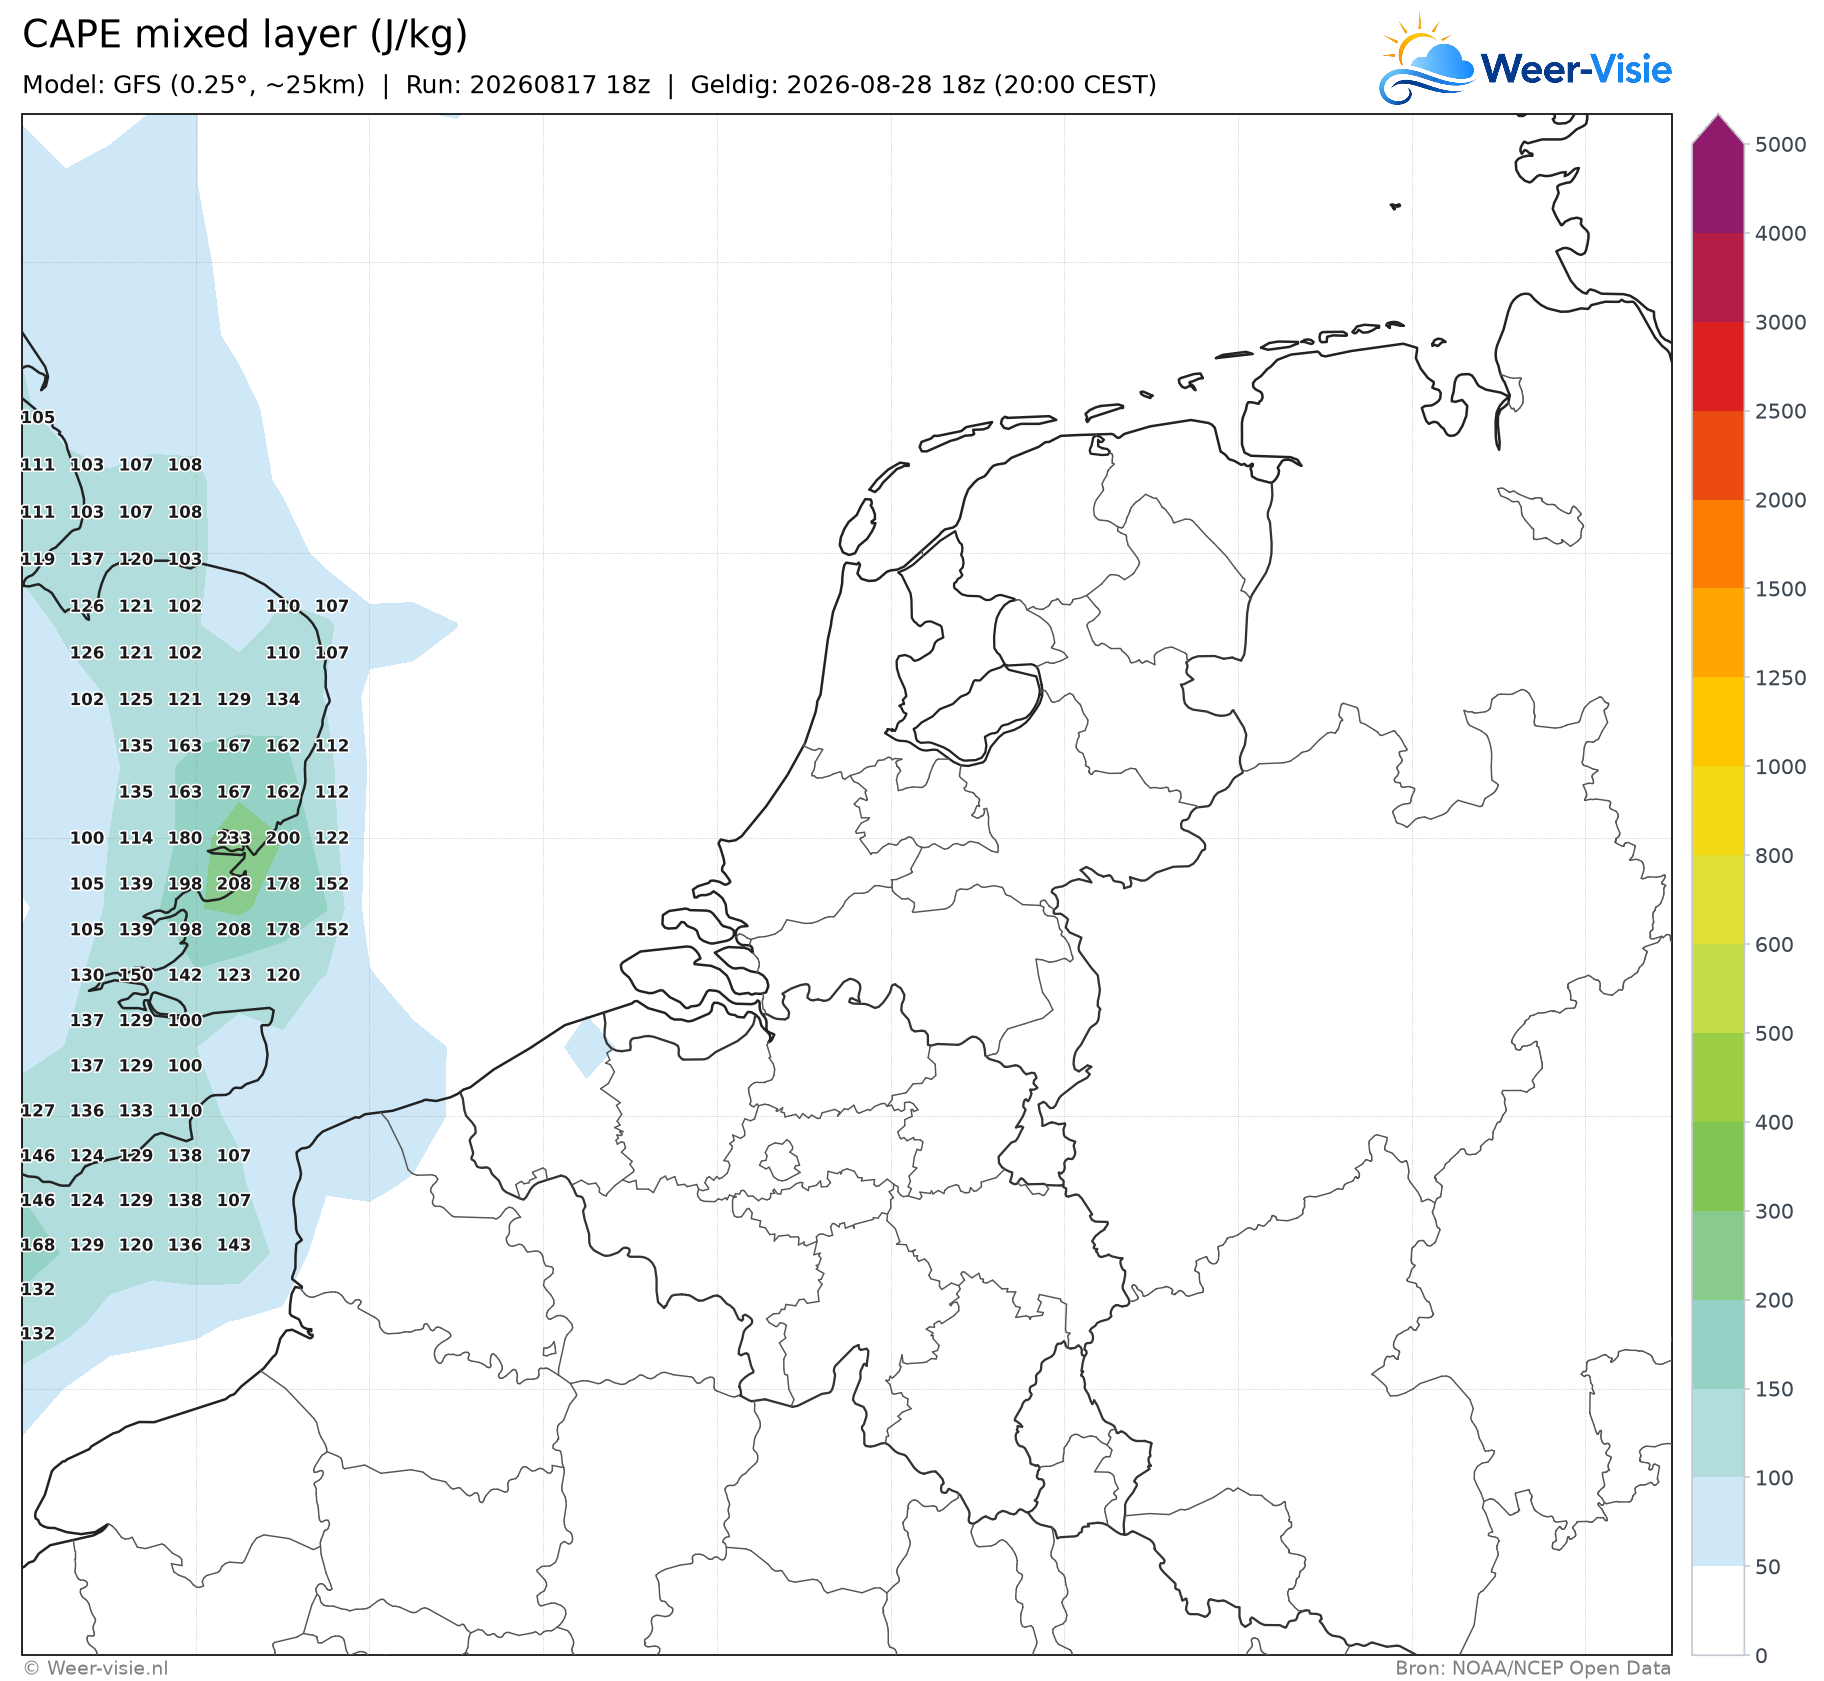This screenshot has height=1681, width=1824.
Task: Click the 143 value over the Channel
Action: 234,1245
